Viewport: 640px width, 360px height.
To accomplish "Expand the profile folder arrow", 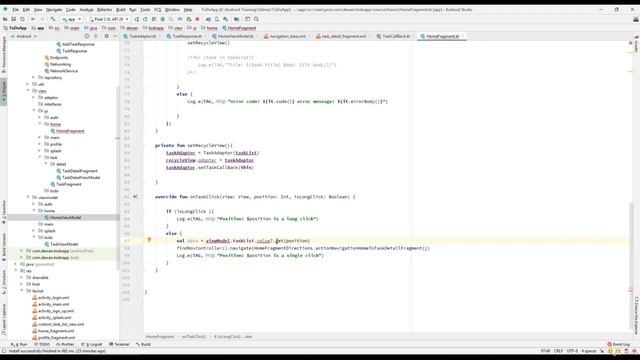I will [x=40, y=144].
